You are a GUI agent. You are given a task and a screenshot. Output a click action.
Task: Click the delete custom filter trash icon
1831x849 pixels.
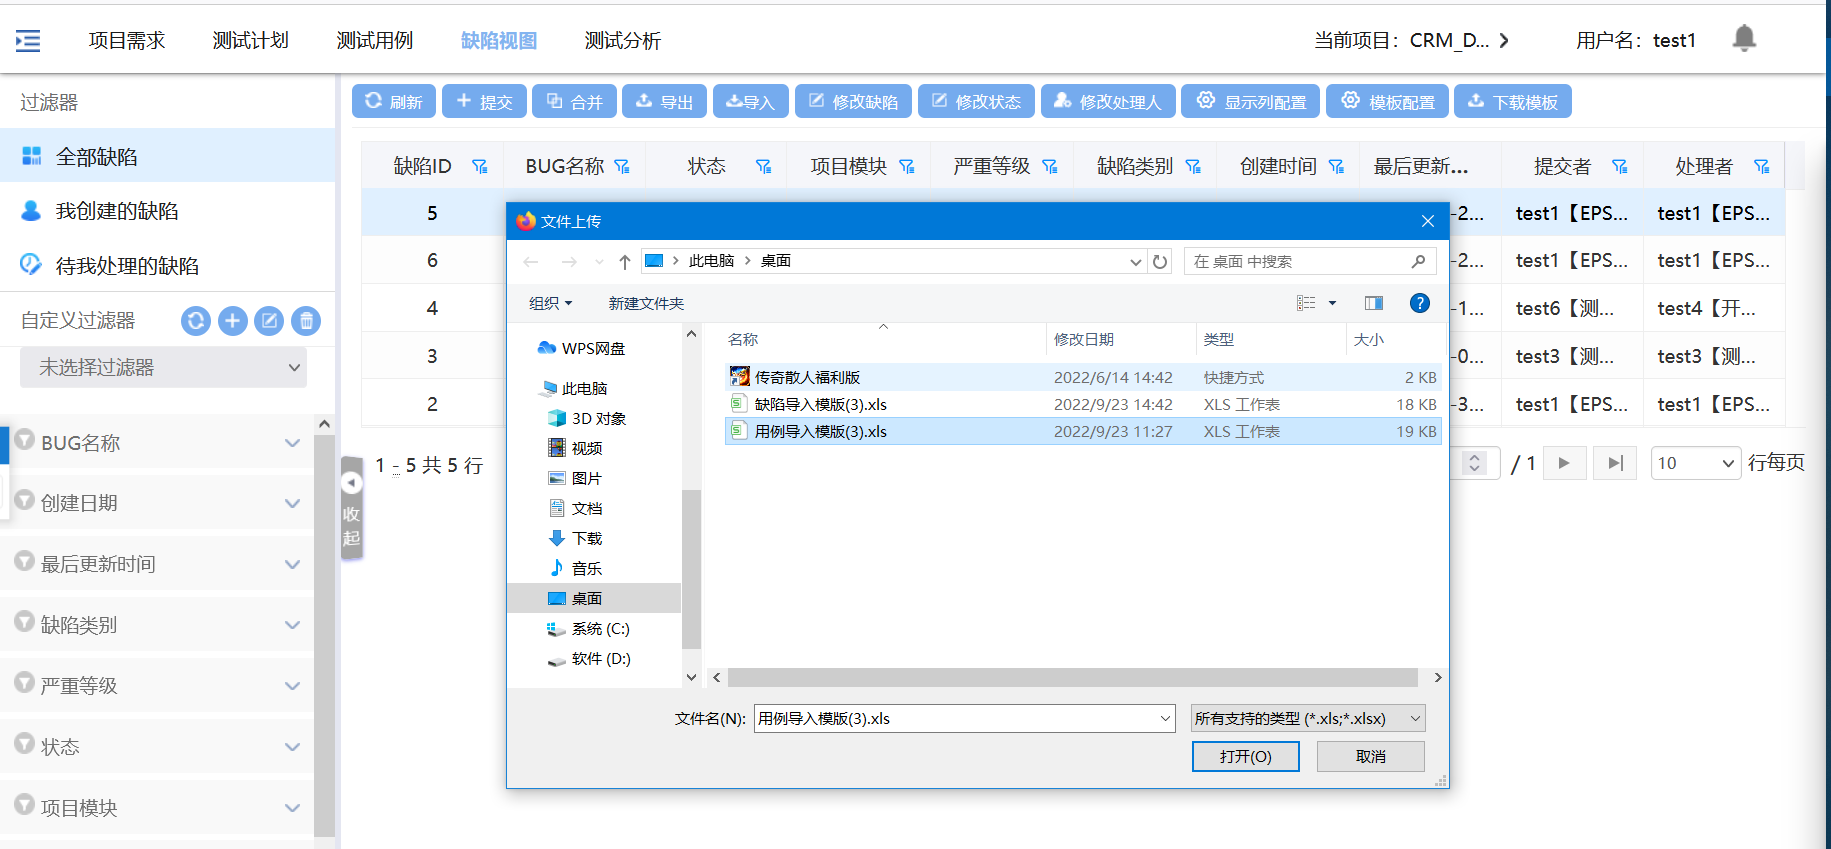pos(306,321)
